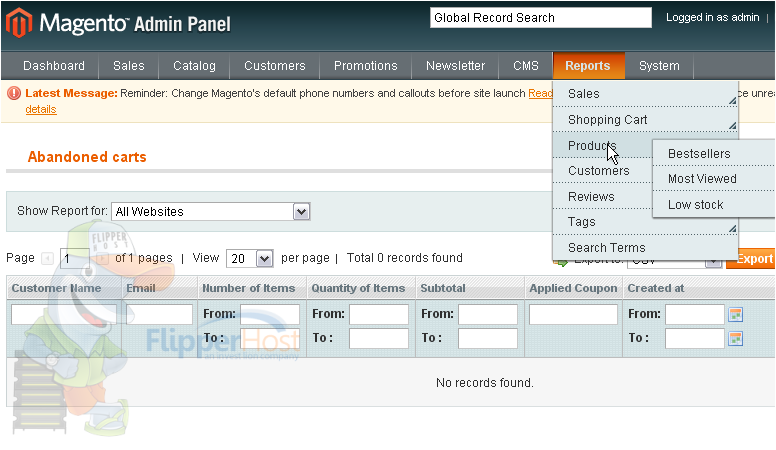Click the Magento logo icon

tap(19, 23)
